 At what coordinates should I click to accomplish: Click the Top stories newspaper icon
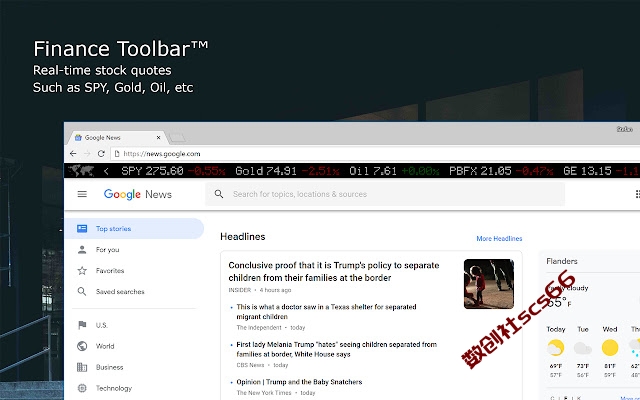(82, 229)
